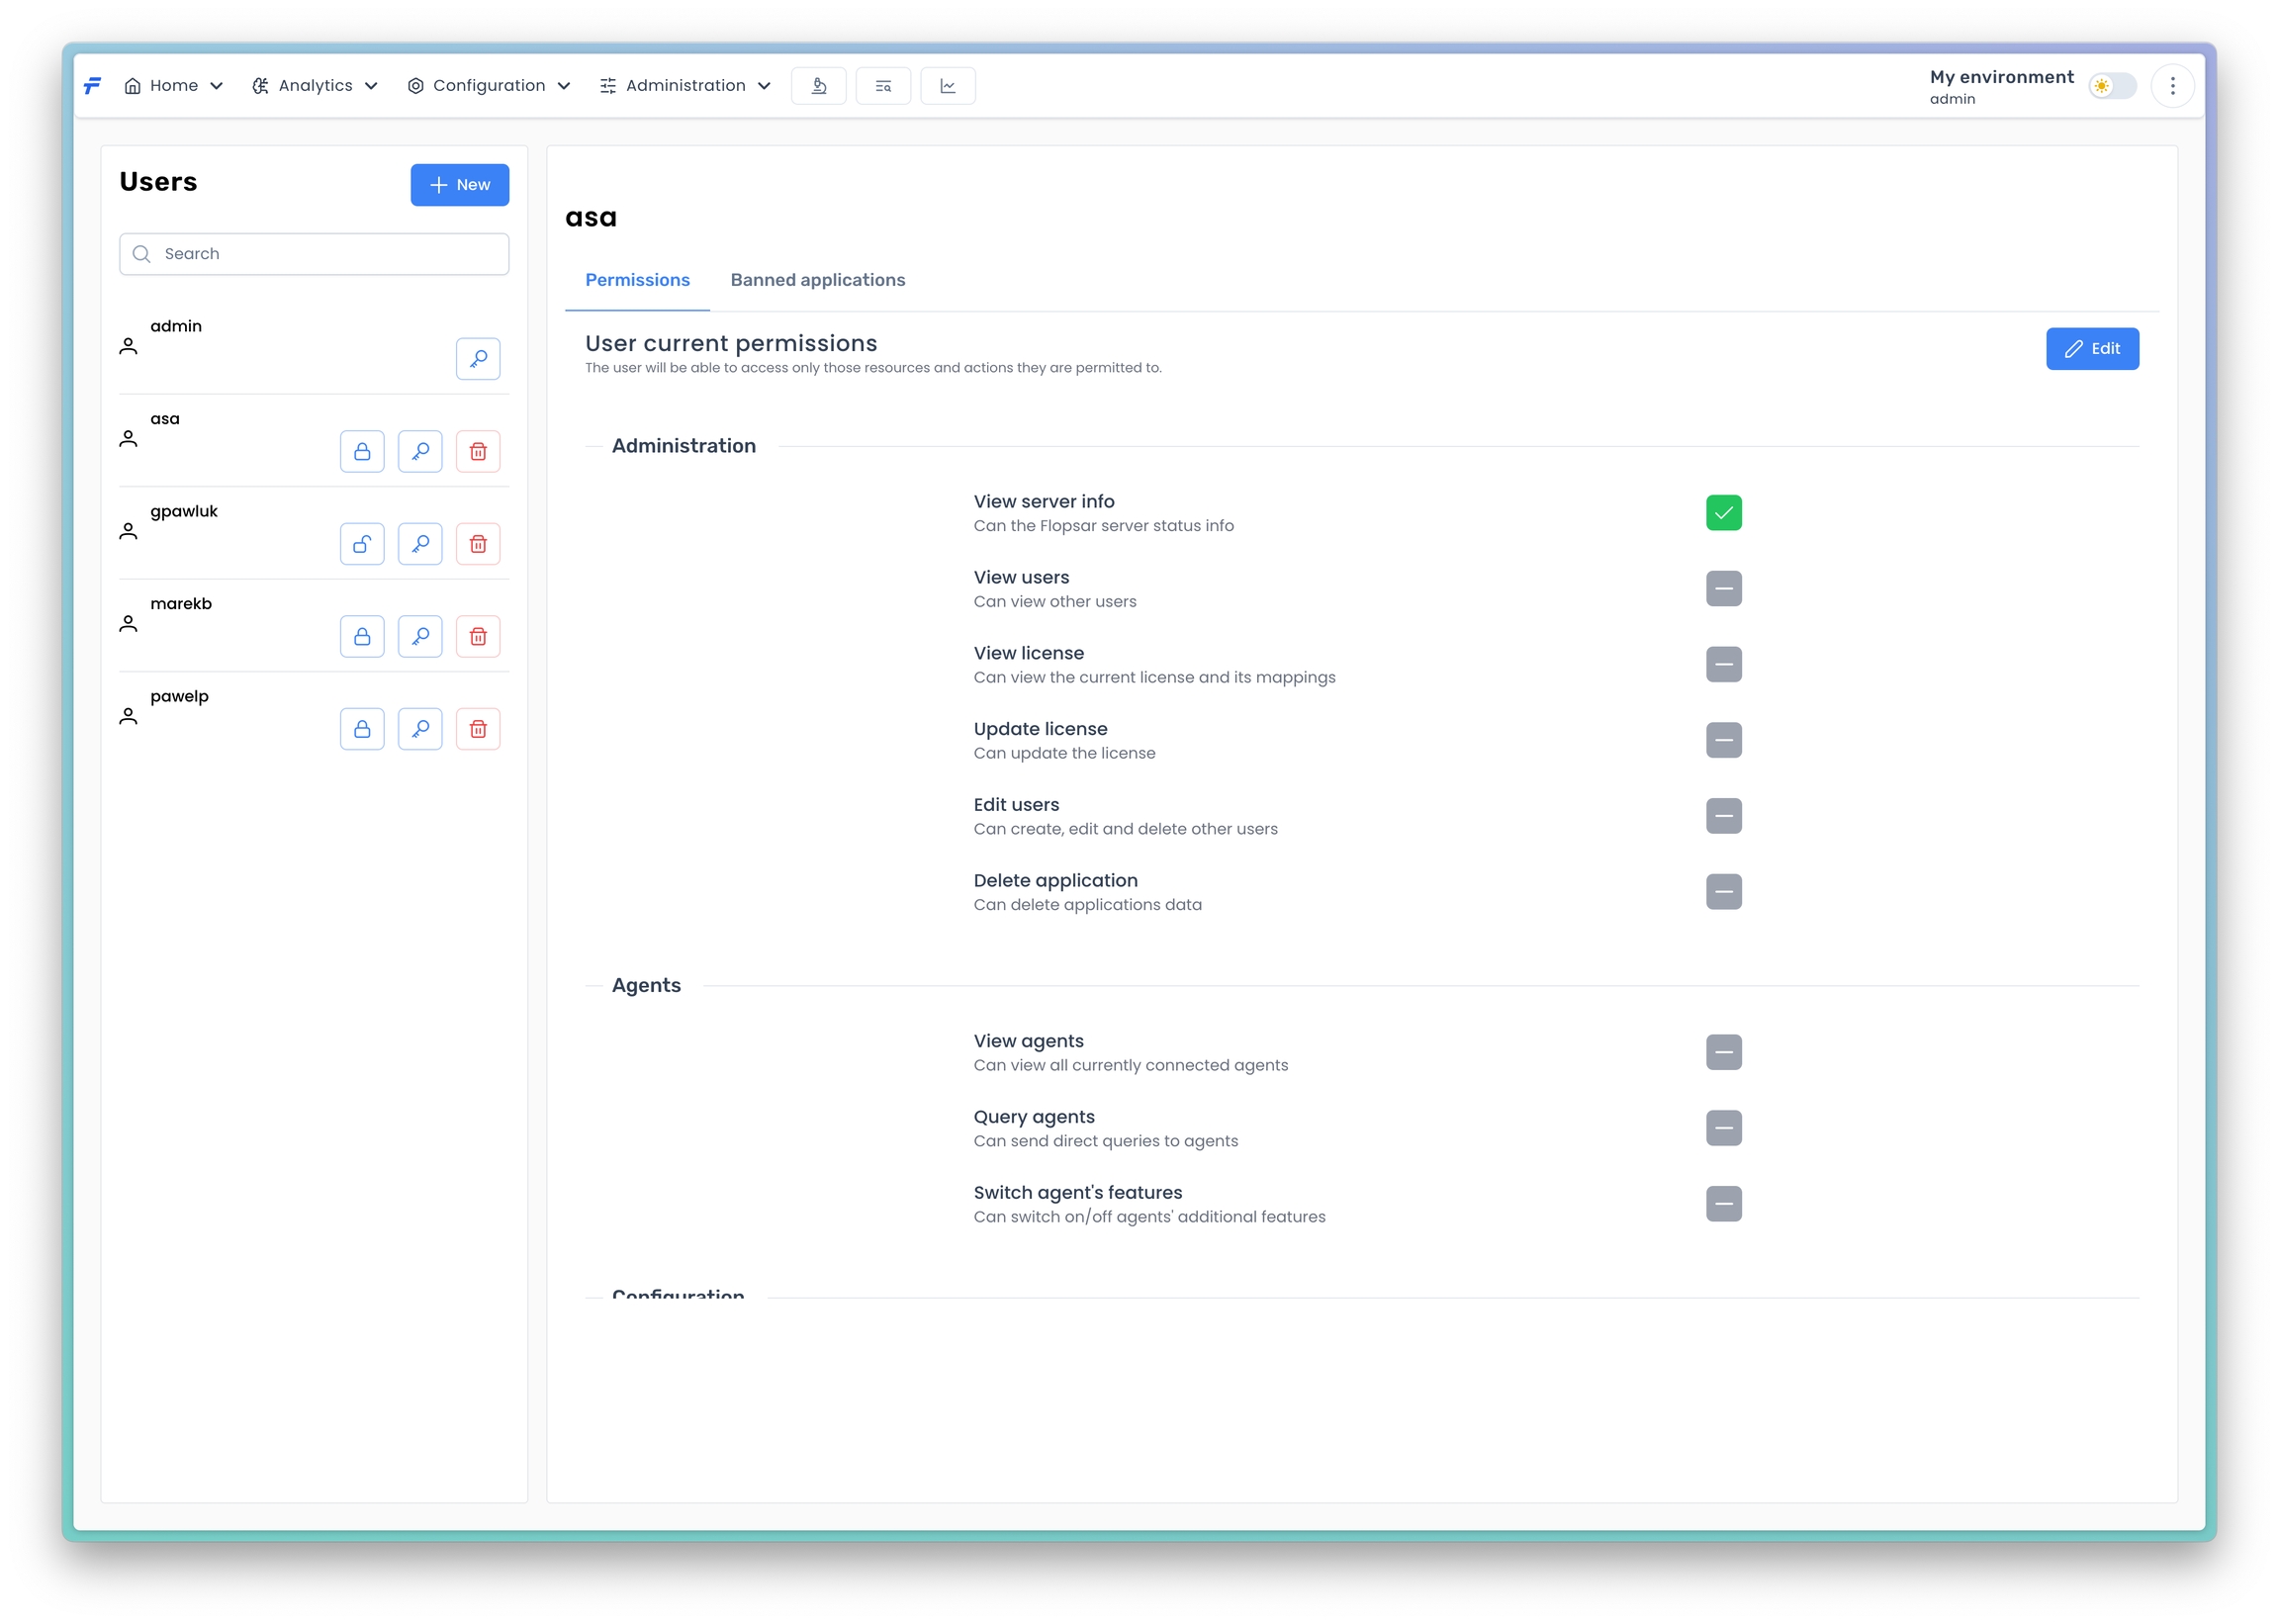Toggle the View server info checkbox

click(1723, 513)
